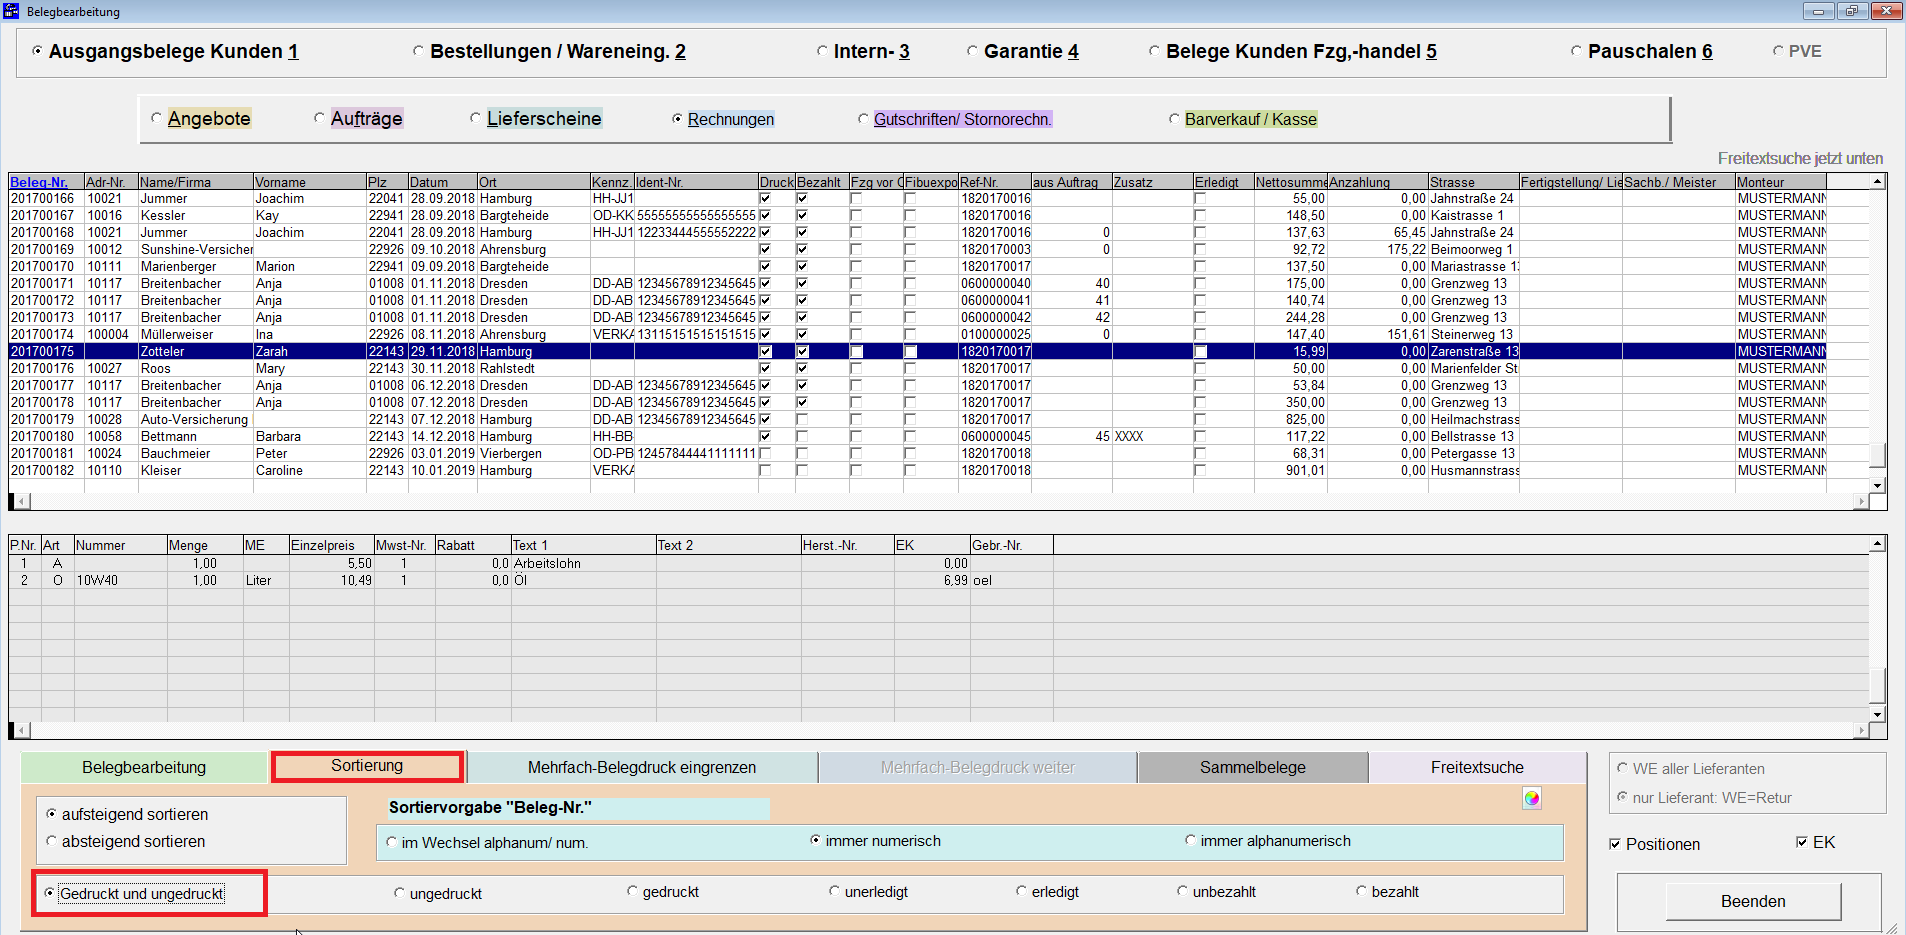Select row 201700169 Sunshine-Versicher
1906x935 pixels.
938,249
